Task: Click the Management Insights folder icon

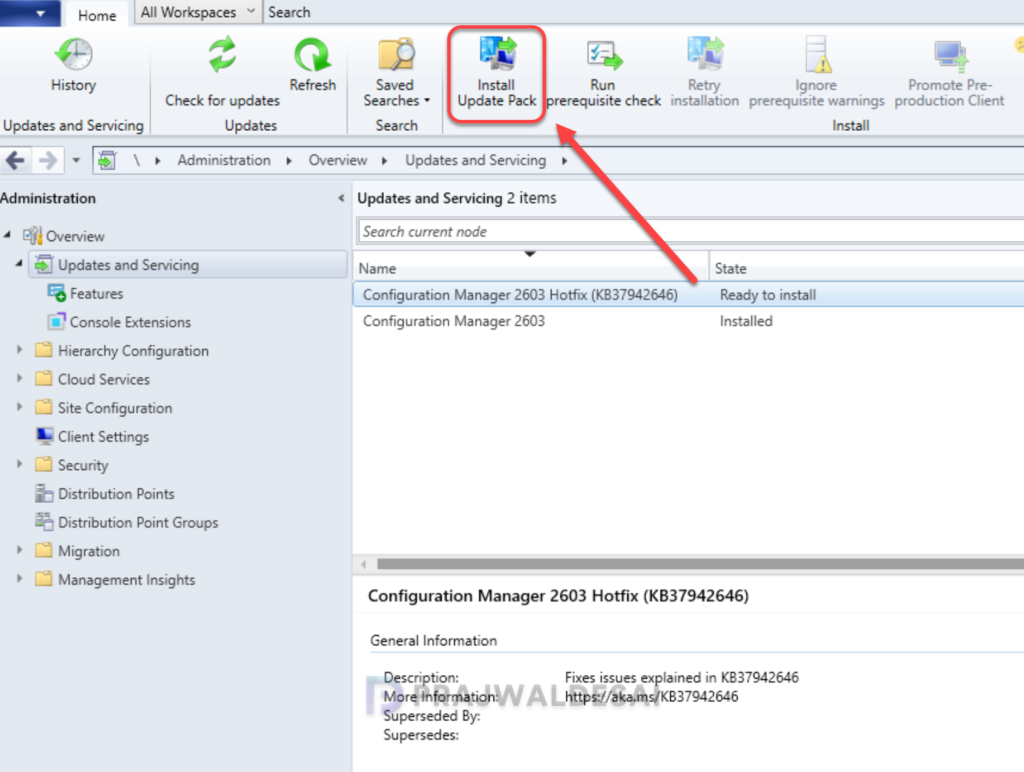Action: point(44,579)
